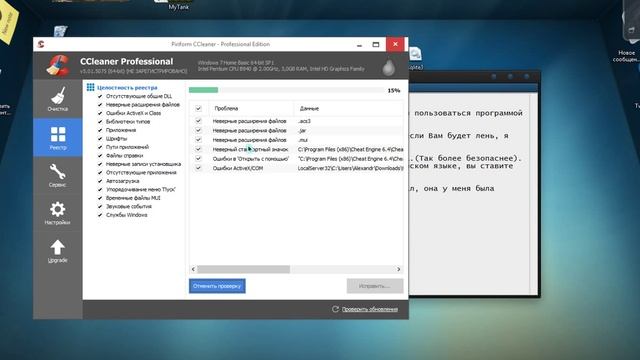The height and width of the screenshot is (360, 640).
Task: Uncheck the .mui result row checkbox
Action: click(198, 140)
